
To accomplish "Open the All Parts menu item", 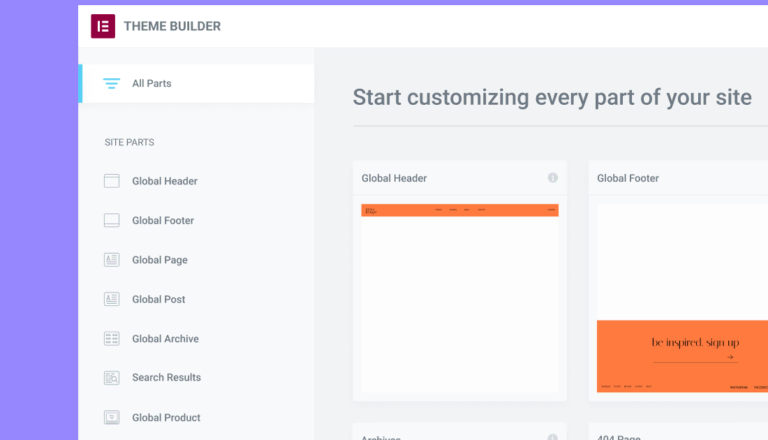I will (196, 83).
